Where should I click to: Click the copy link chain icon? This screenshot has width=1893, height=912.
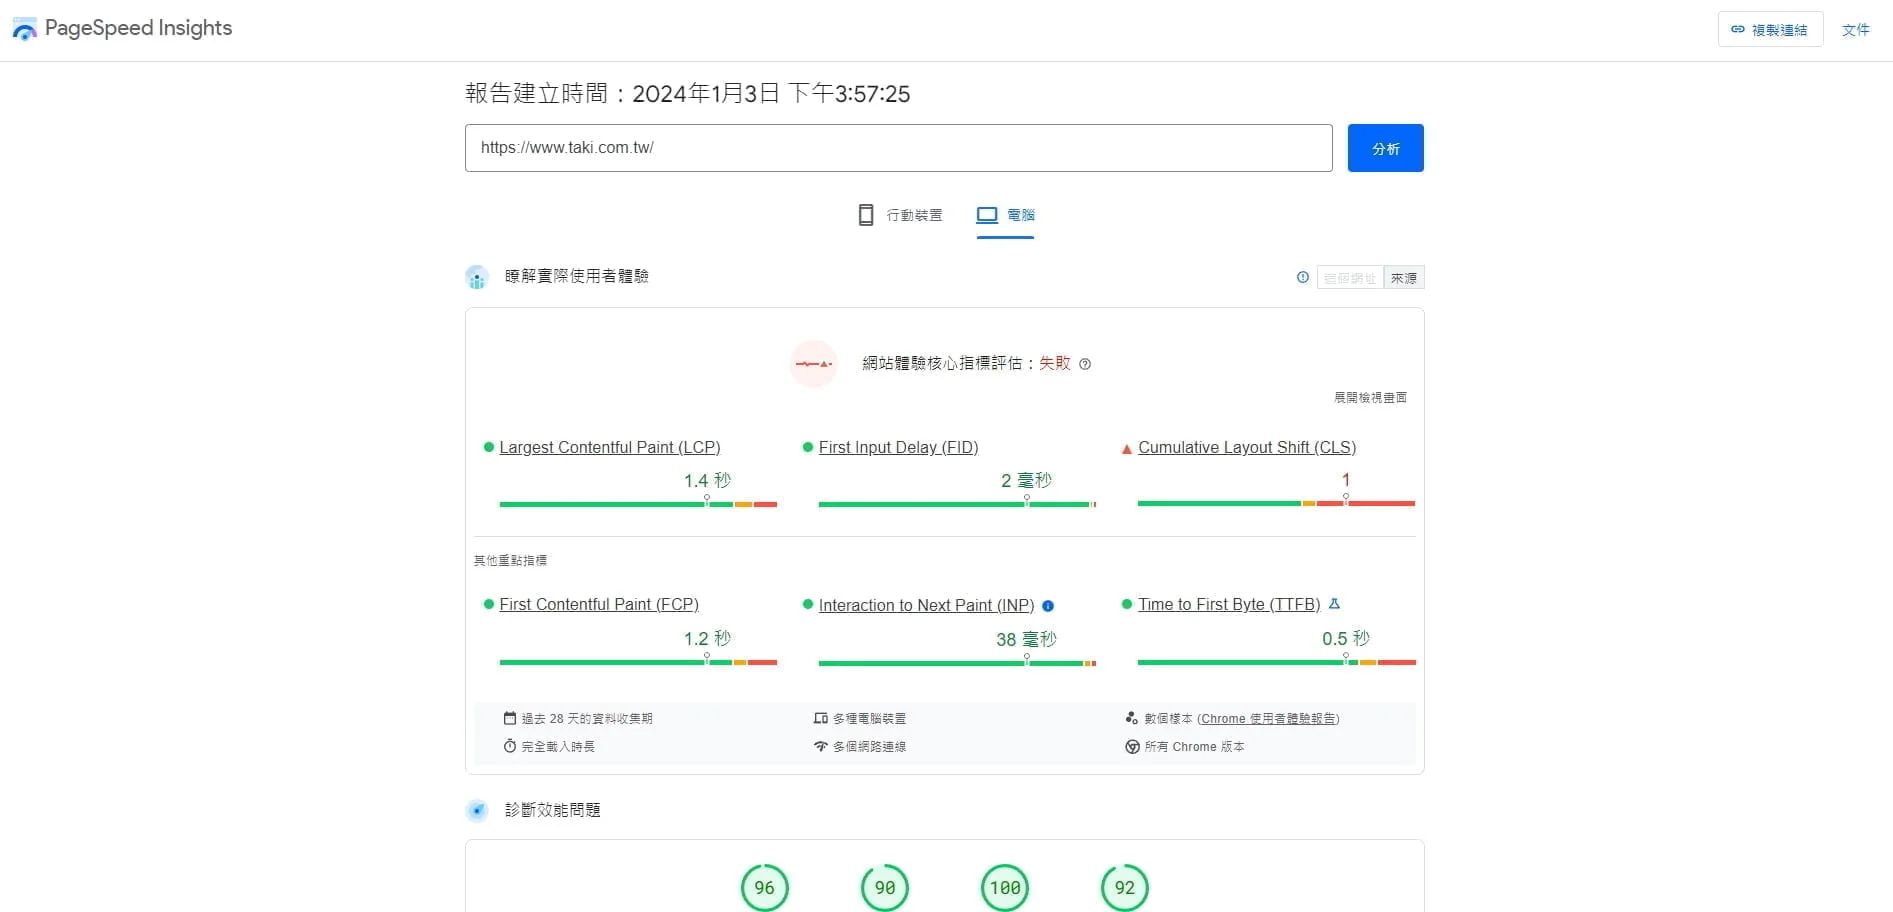coord(1738,30)
